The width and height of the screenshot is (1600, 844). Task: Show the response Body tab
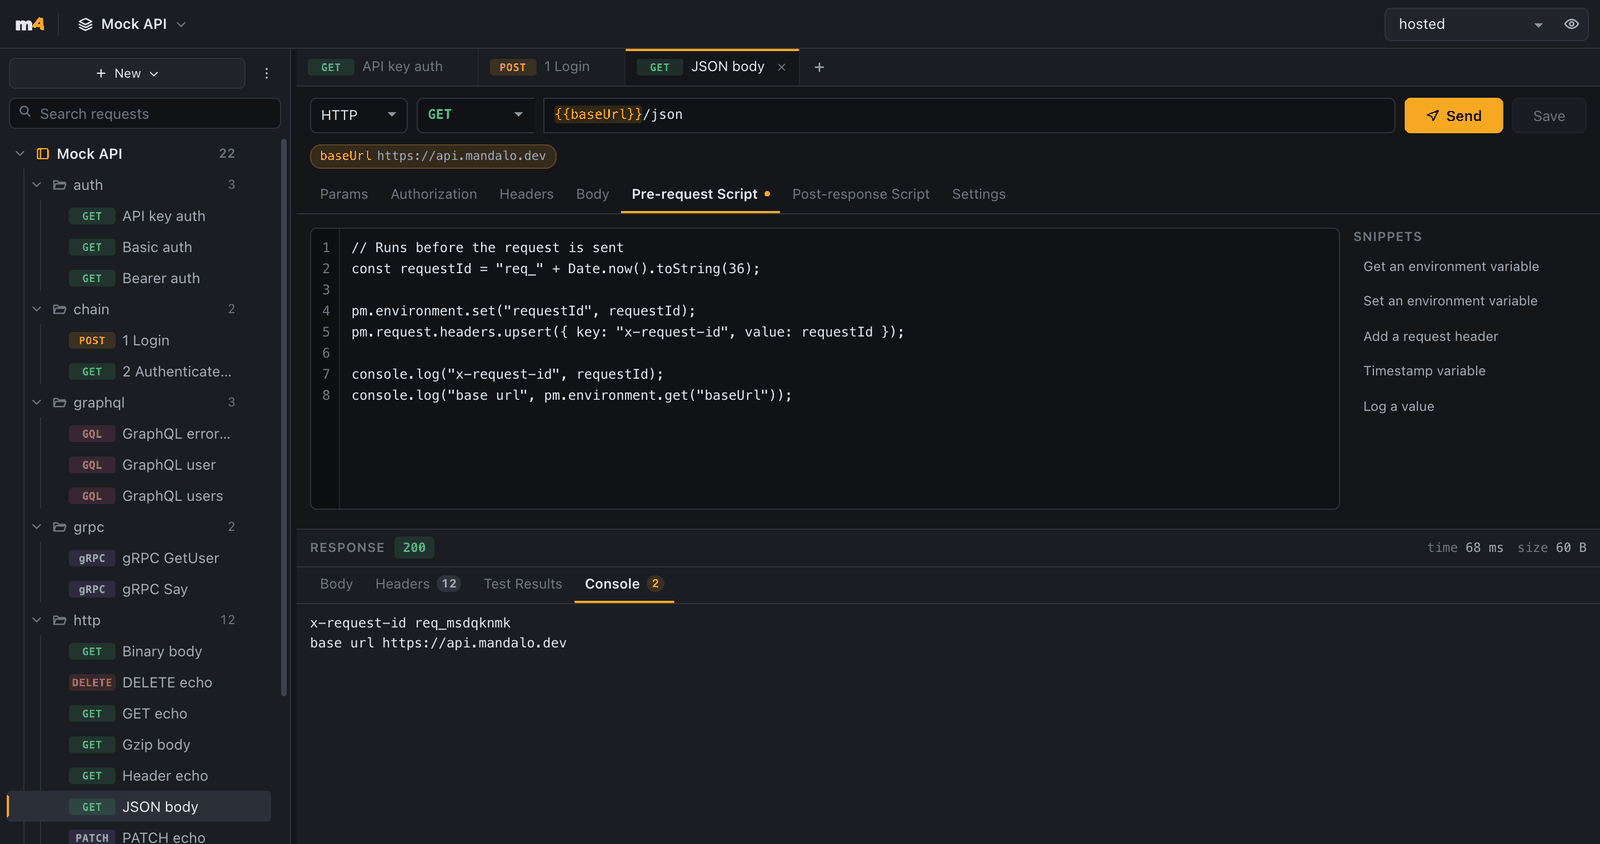pyautogui.click(x=336, y=584)
